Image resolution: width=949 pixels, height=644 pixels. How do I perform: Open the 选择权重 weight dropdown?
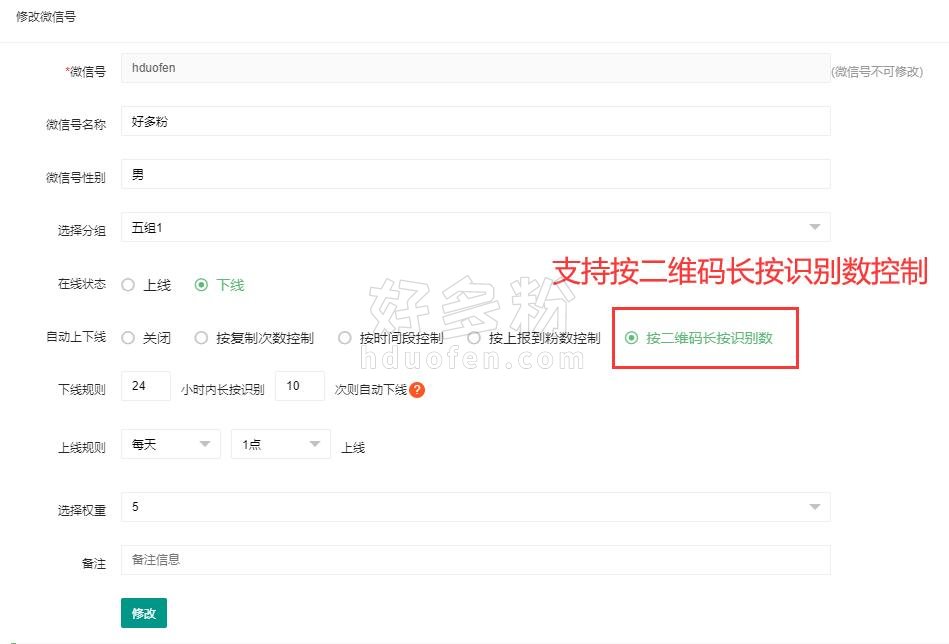click(x=475, y=507)
